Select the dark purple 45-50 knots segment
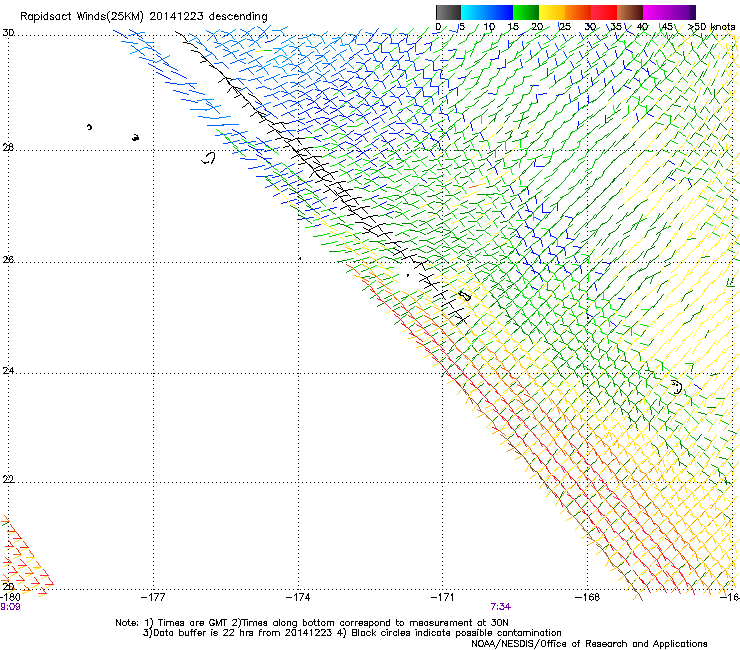The height and width of the screenshot is (650, 740). [682, 12]
